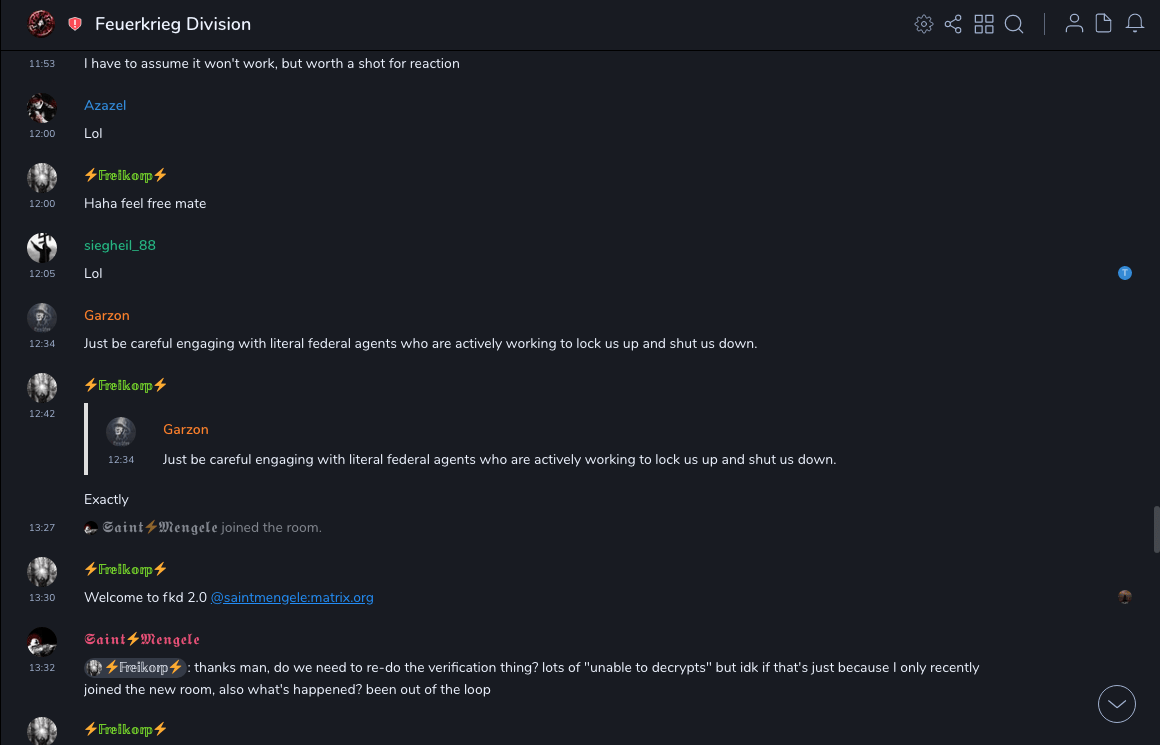Click the room name in header

(173, 24)
